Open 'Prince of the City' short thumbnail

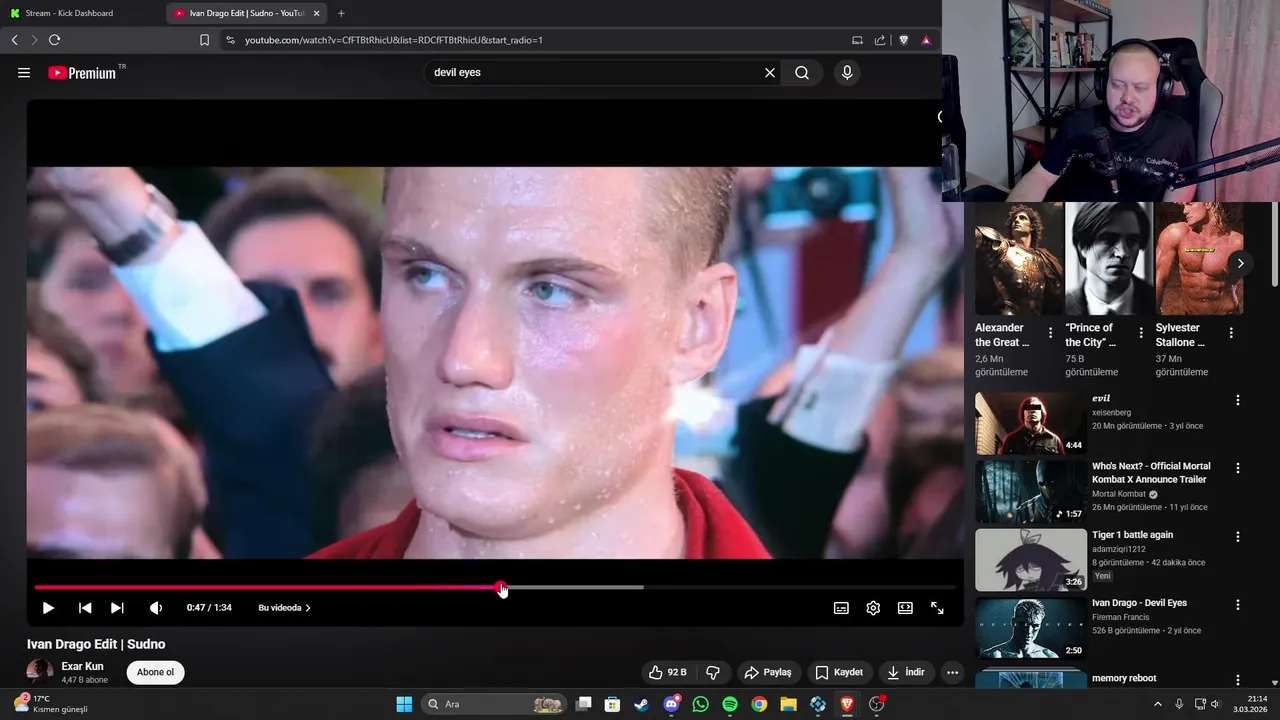pos(1109,259)
